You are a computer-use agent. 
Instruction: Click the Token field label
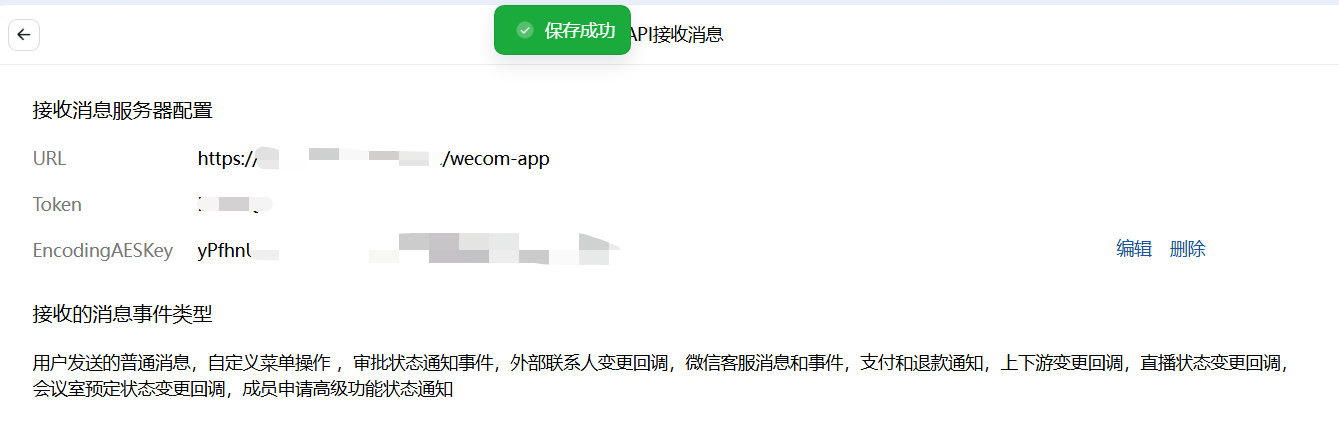[x=57, y=204]
